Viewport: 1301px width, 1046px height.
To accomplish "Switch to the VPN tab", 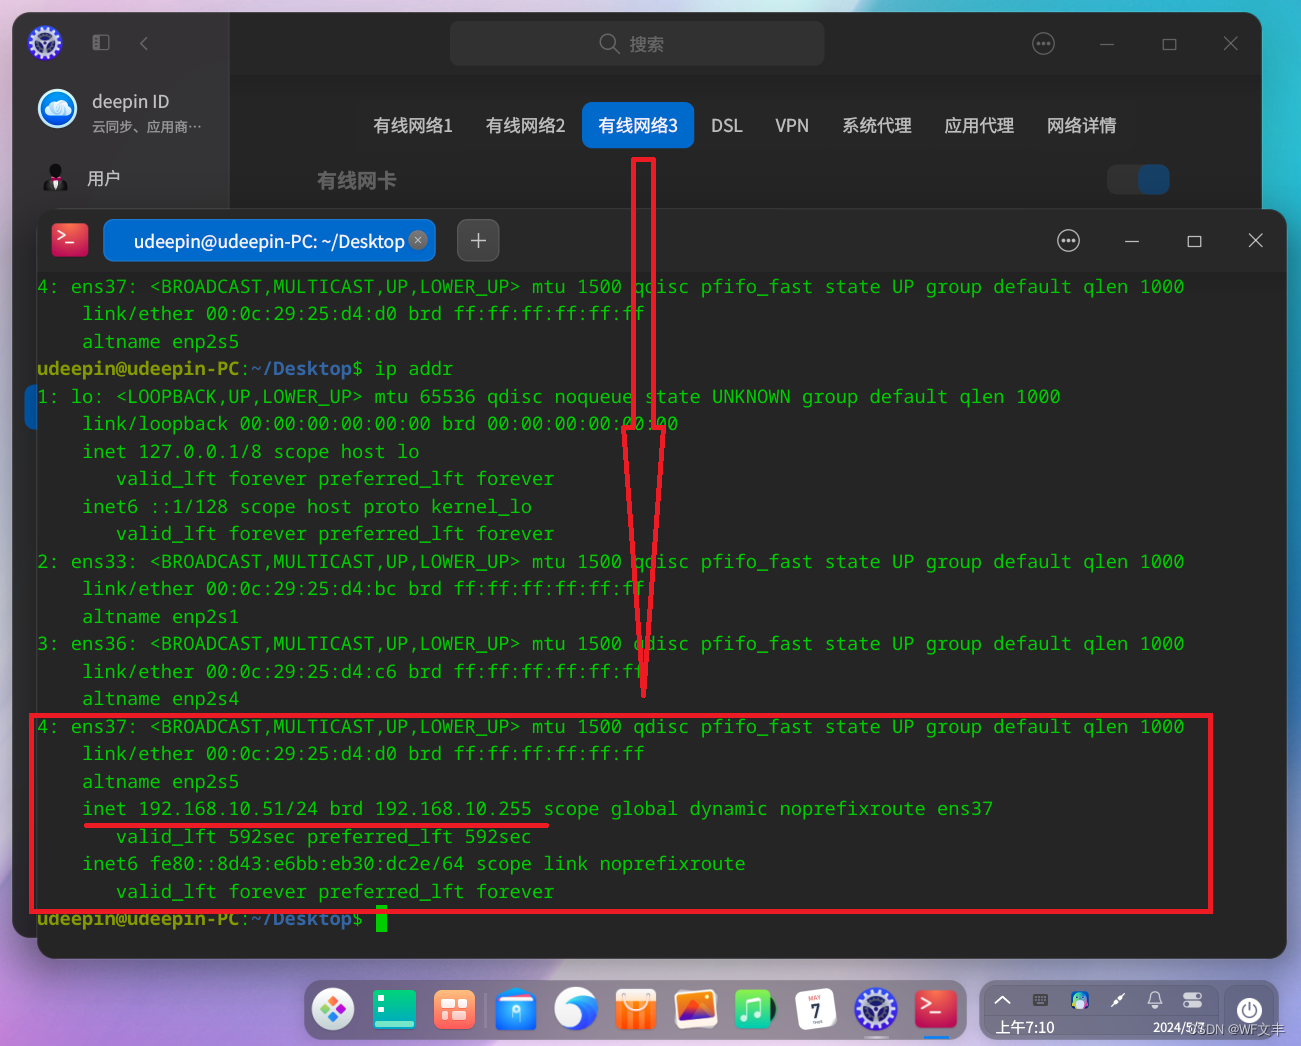I will [791, 125].
